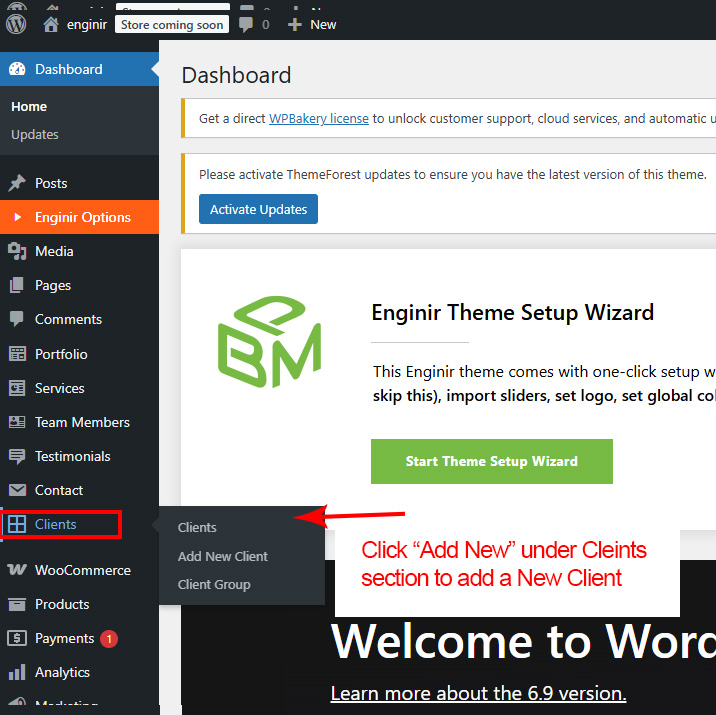
Task: Open the enginir site home icon
Action: [51, 24]
